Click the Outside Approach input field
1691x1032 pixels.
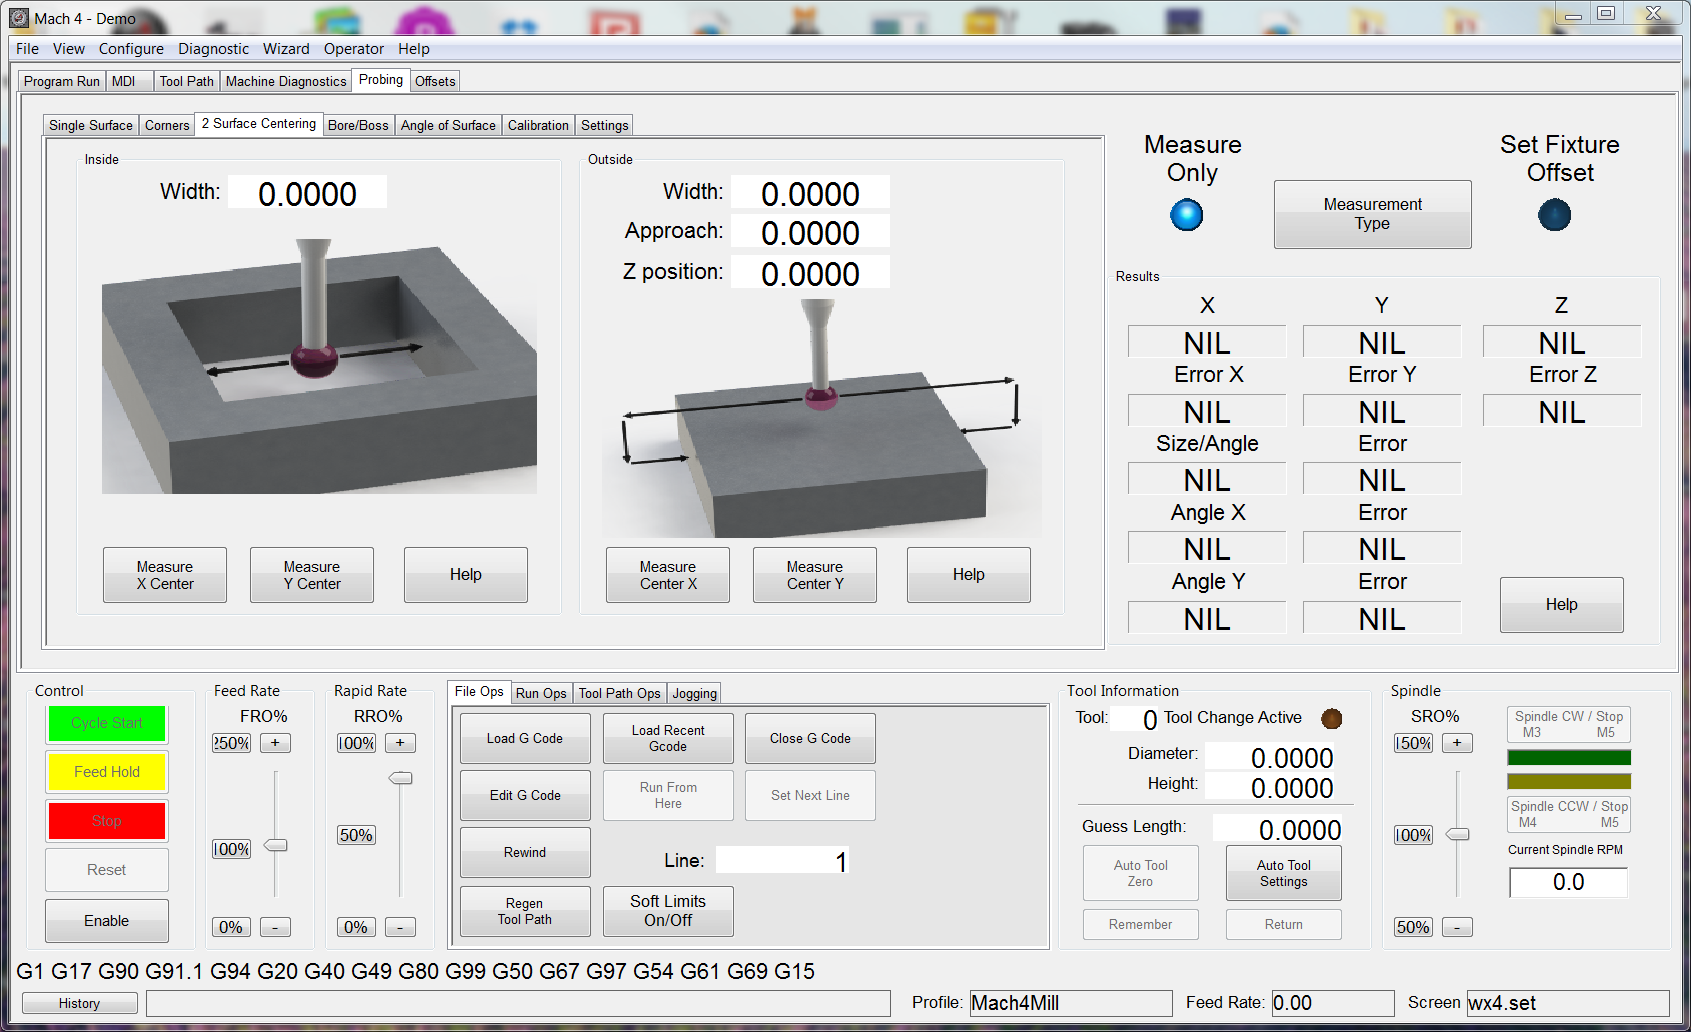(810, 232)
